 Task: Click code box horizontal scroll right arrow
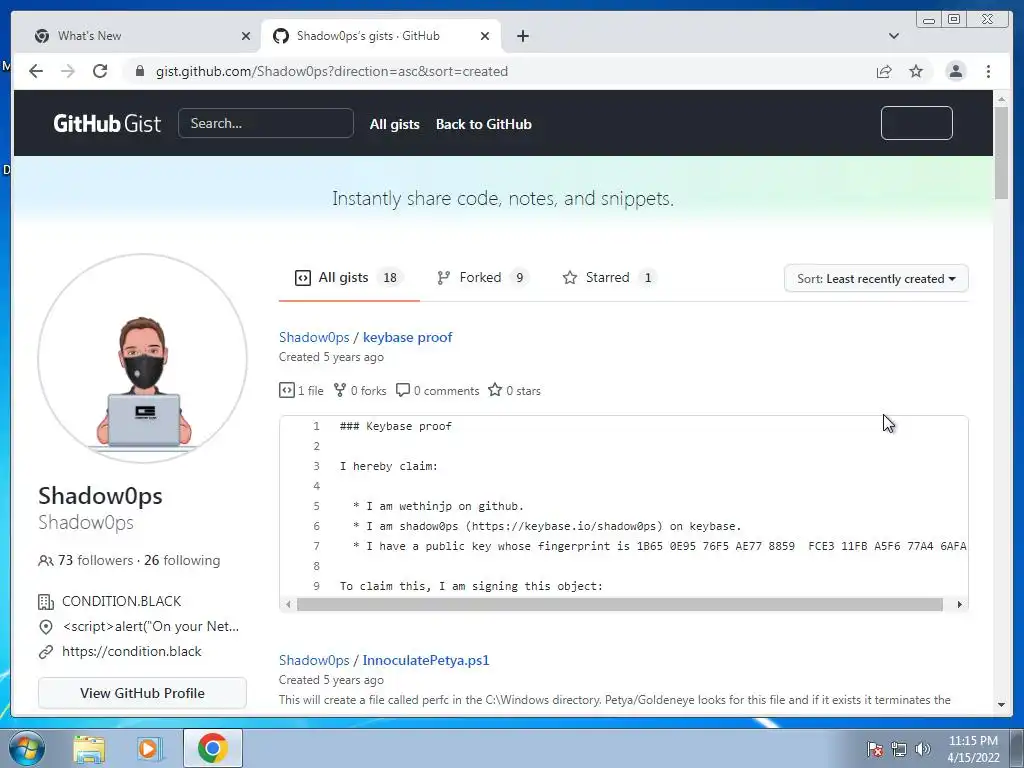[x=959, y=605]
